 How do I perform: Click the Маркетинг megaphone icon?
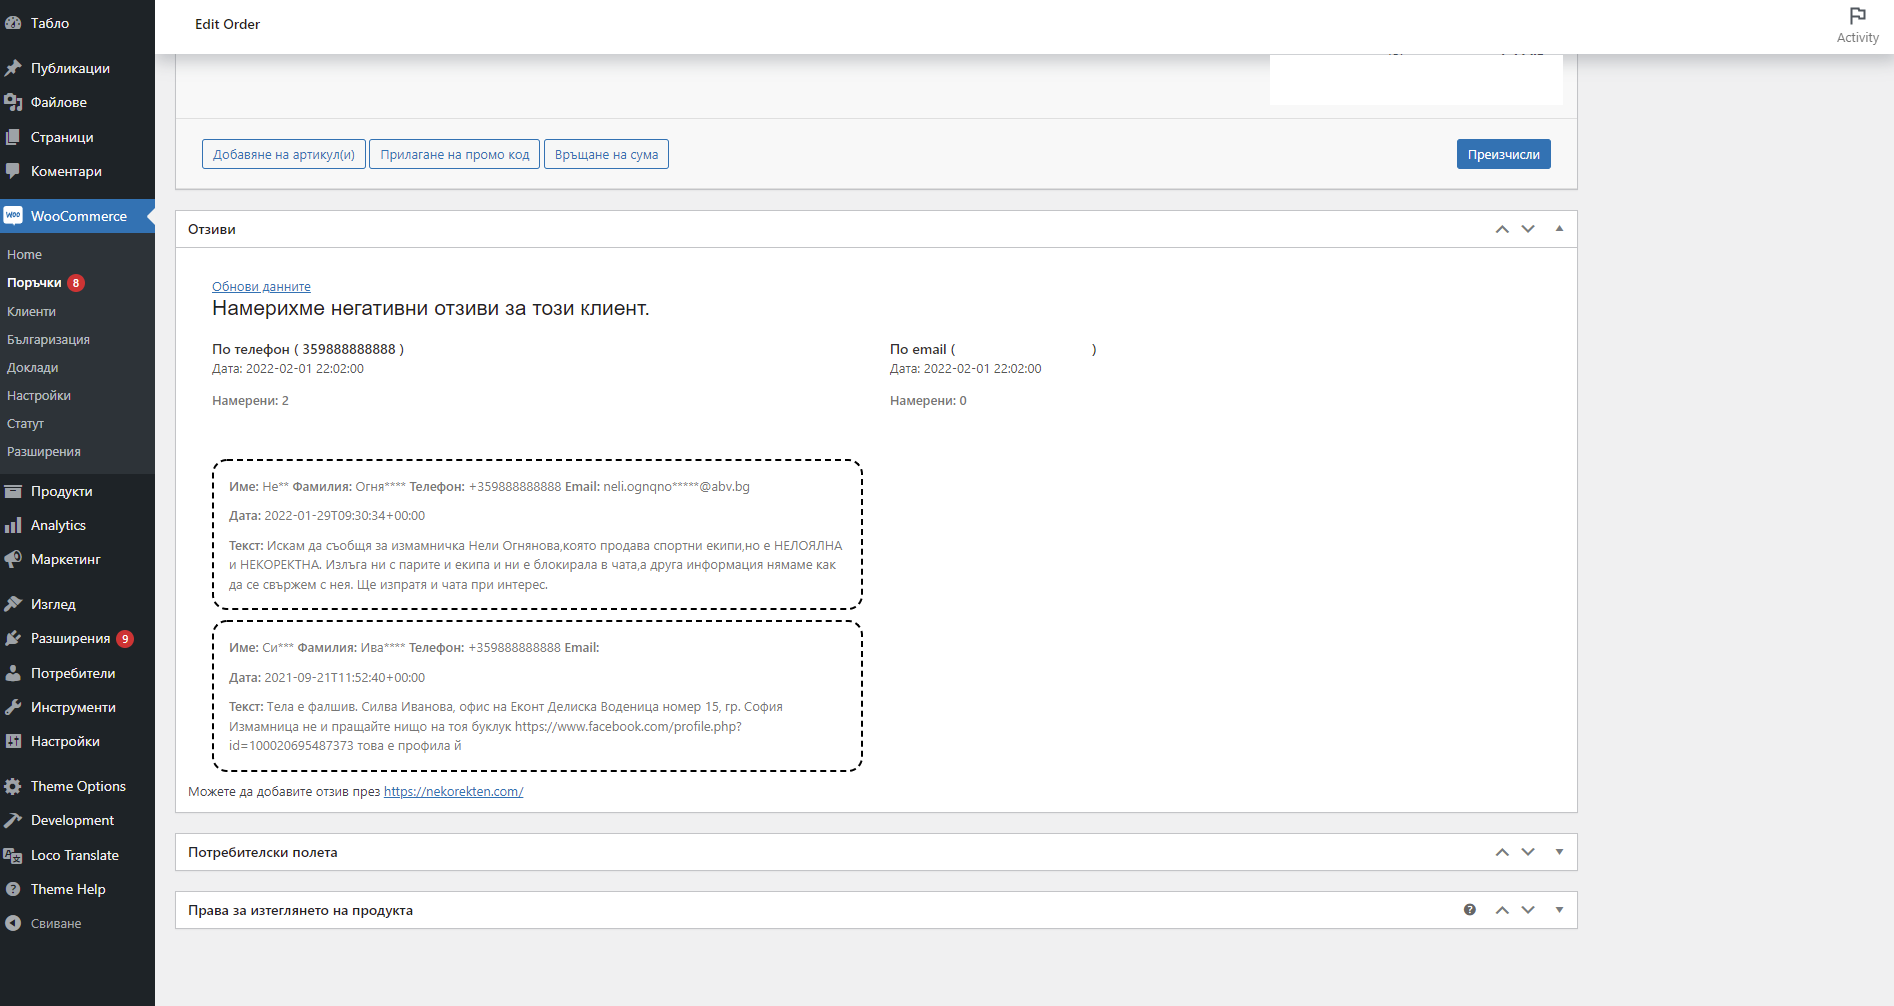13,559
